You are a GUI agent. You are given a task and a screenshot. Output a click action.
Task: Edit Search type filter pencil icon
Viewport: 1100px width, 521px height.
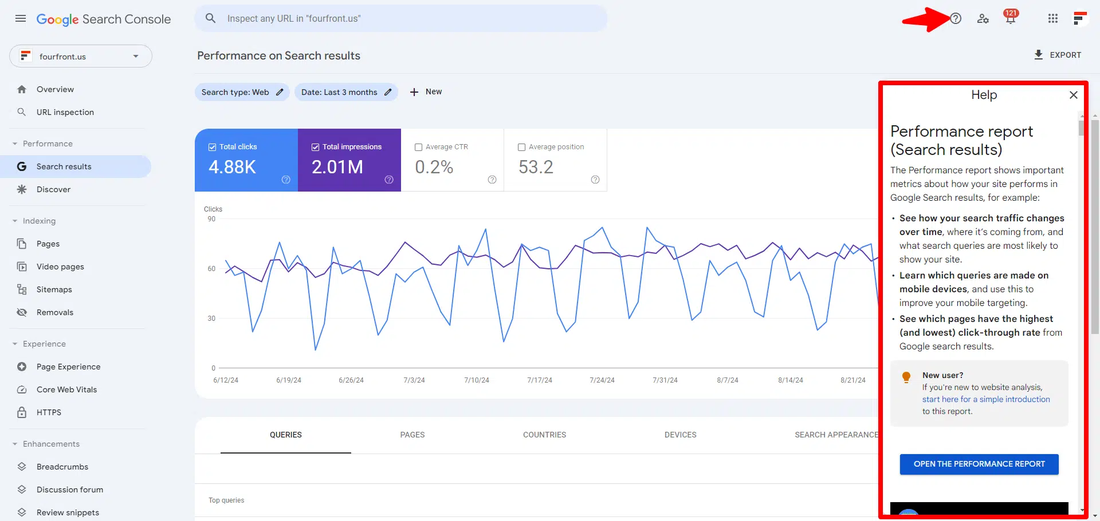pyautogui.click(x=280, y=92)
